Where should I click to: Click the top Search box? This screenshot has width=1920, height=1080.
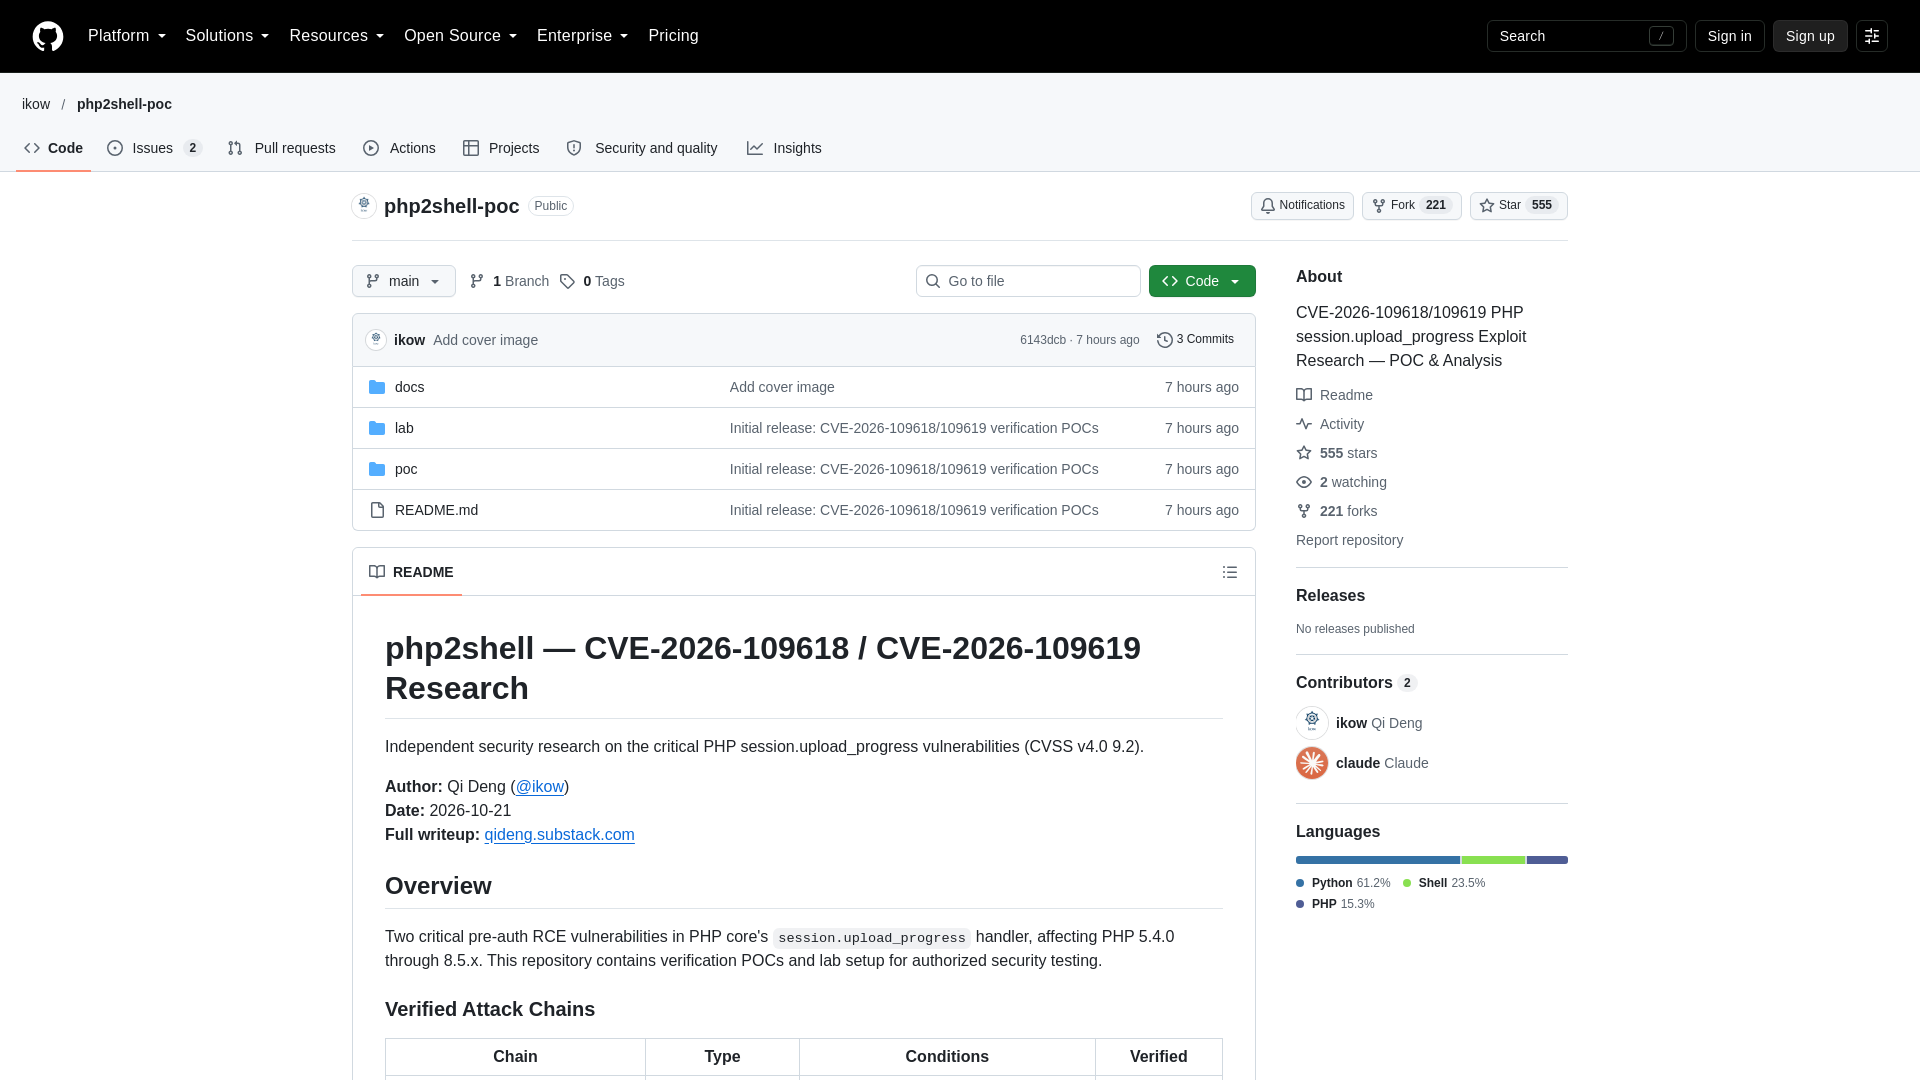click(x=1587, y=36)
